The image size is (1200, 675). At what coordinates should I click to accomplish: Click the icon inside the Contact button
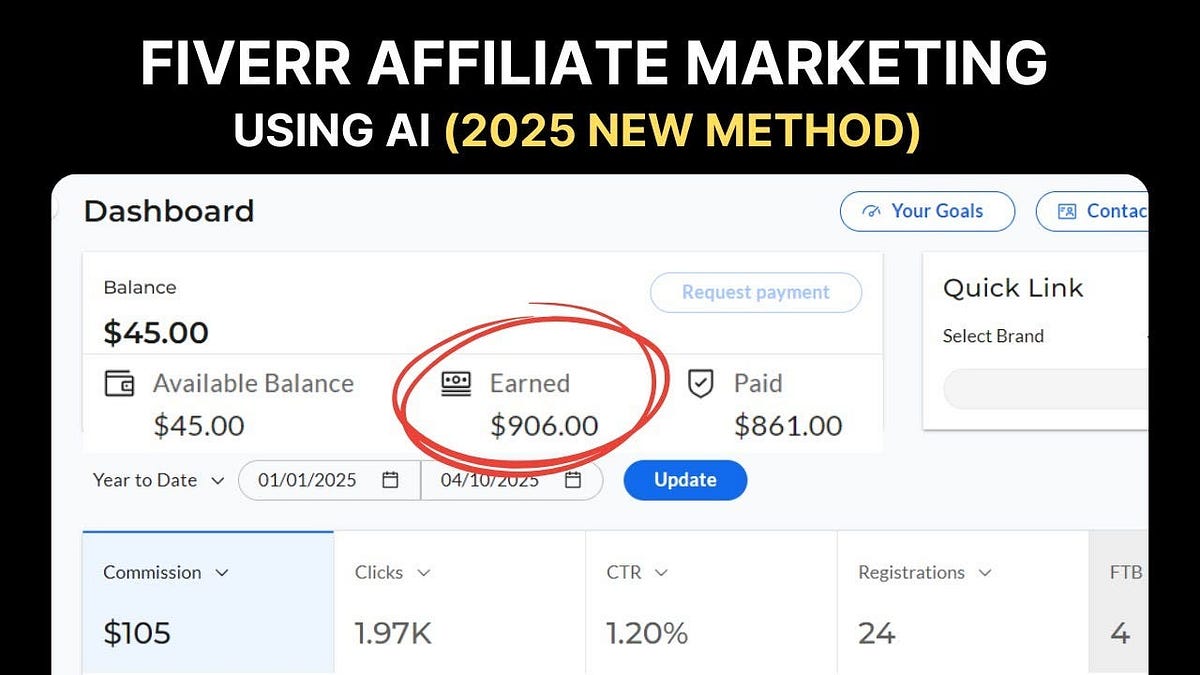pos(1067,211)
